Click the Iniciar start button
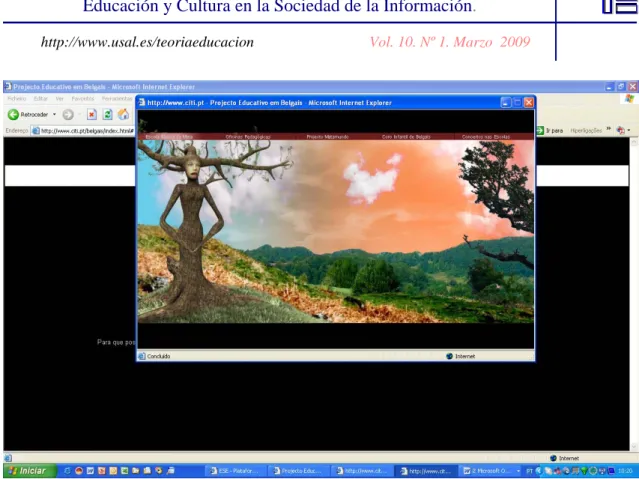This screenshot has height=479, width=639. click(29, 471)
